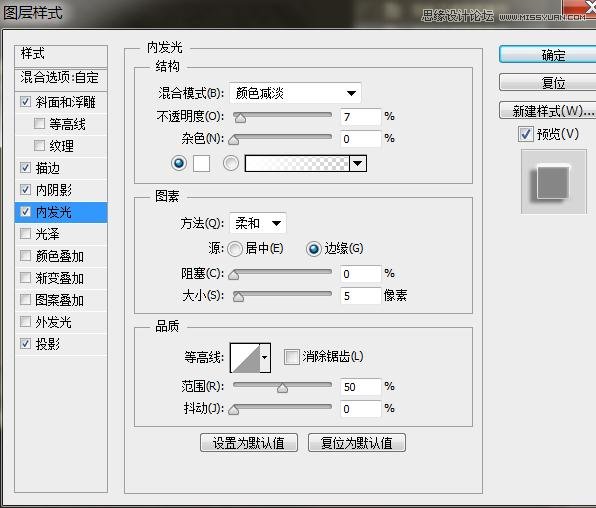Uncheck the 描边 style checkbox
Screen dimensions: 596x508
pyautogui.click(x=25, y=168)
